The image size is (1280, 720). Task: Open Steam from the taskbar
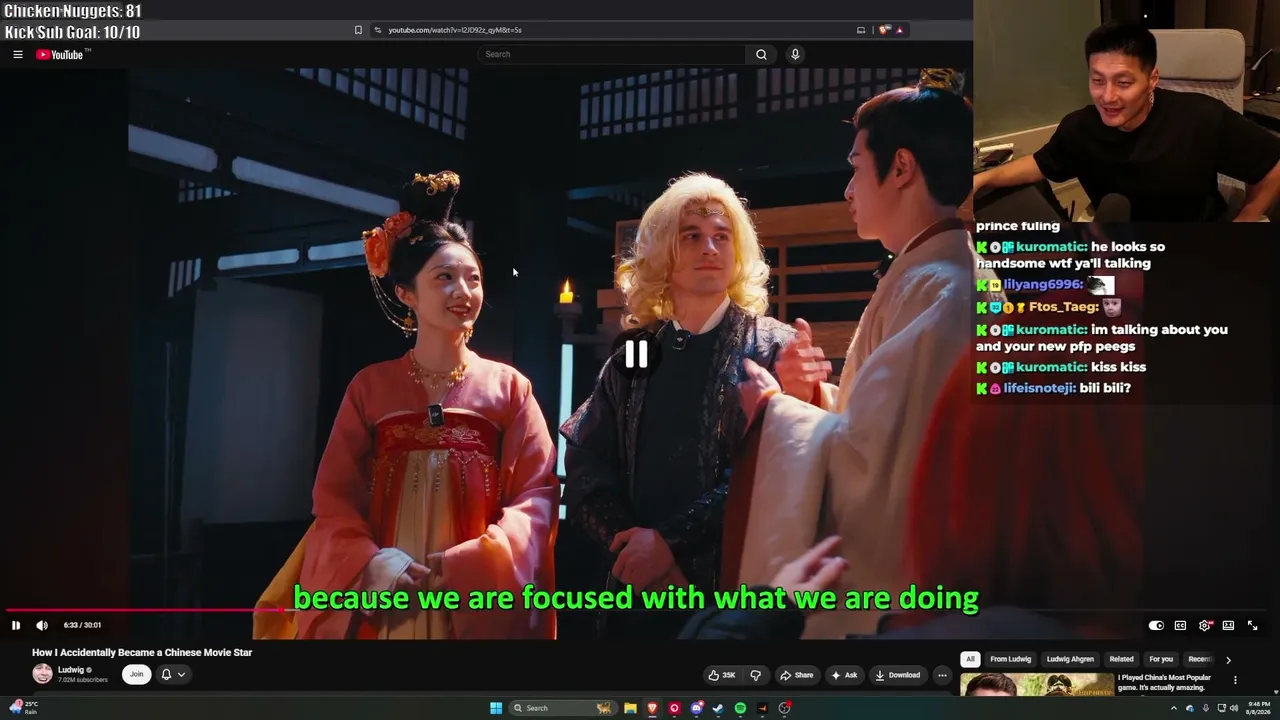coord(718,708)
